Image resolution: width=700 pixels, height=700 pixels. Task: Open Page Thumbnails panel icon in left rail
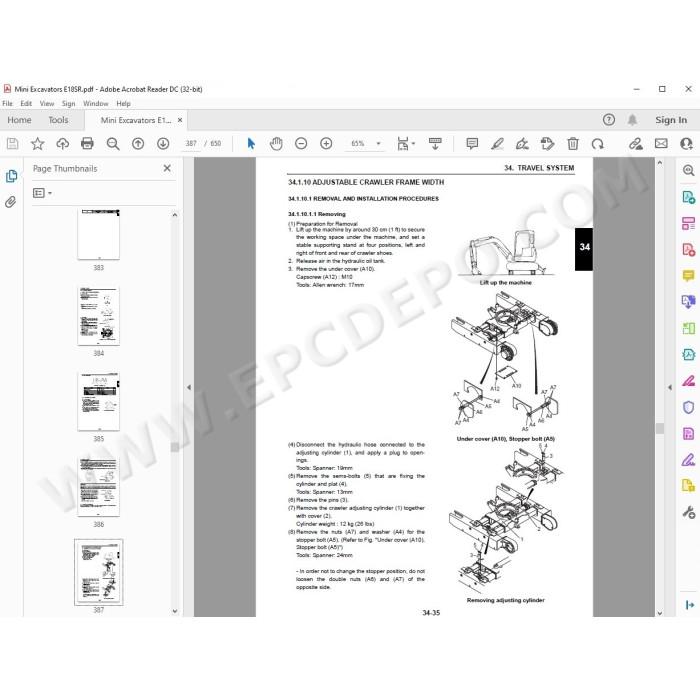tap(12, 176)
